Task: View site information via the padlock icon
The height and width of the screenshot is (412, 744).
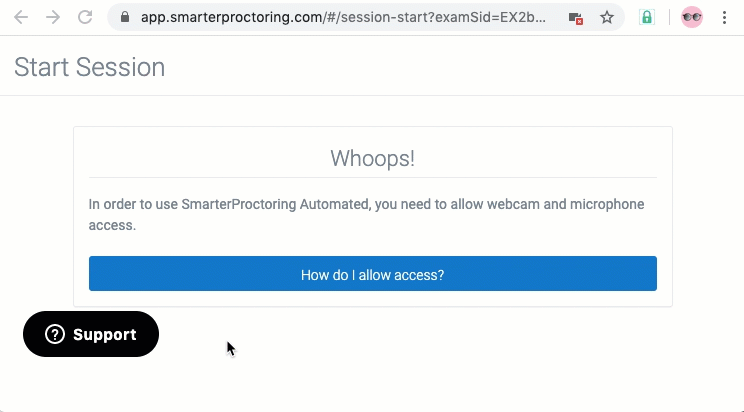Action: tap(125, 18)
